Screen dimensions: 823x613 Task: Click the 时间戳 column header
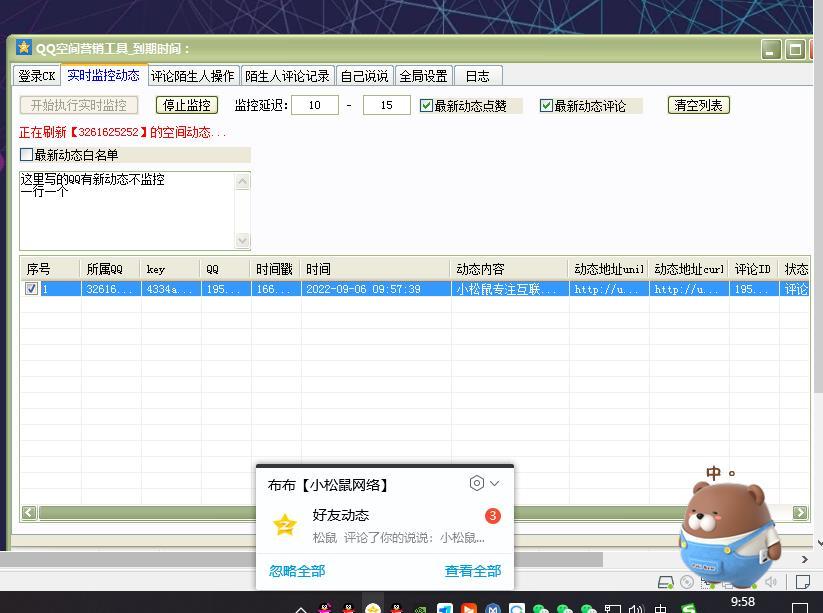click(x=276, y=269)
